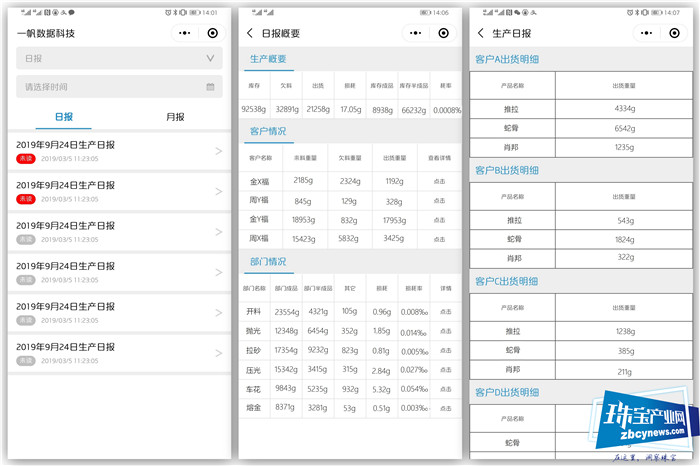
Task: Select the 客户情况 section heading
Action: [x=268, y=131]
